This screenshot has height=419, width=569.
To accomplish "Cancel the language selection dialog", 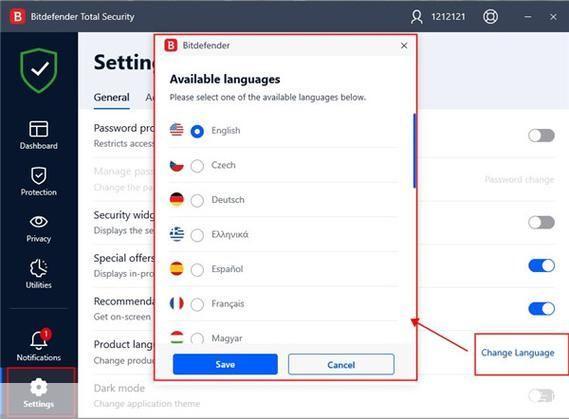I will point(341,365).
